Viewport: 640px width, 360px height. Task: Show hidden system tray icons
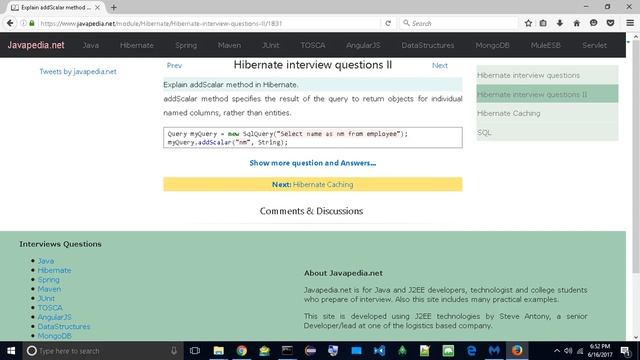coord(557,351)
